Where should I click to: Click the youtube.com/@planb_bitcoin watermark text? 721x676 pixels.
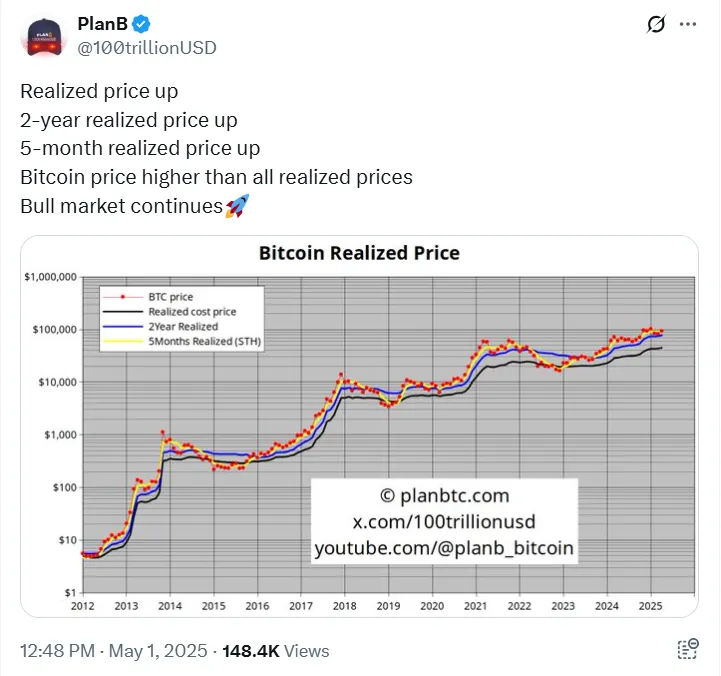(x=444, y=548)
